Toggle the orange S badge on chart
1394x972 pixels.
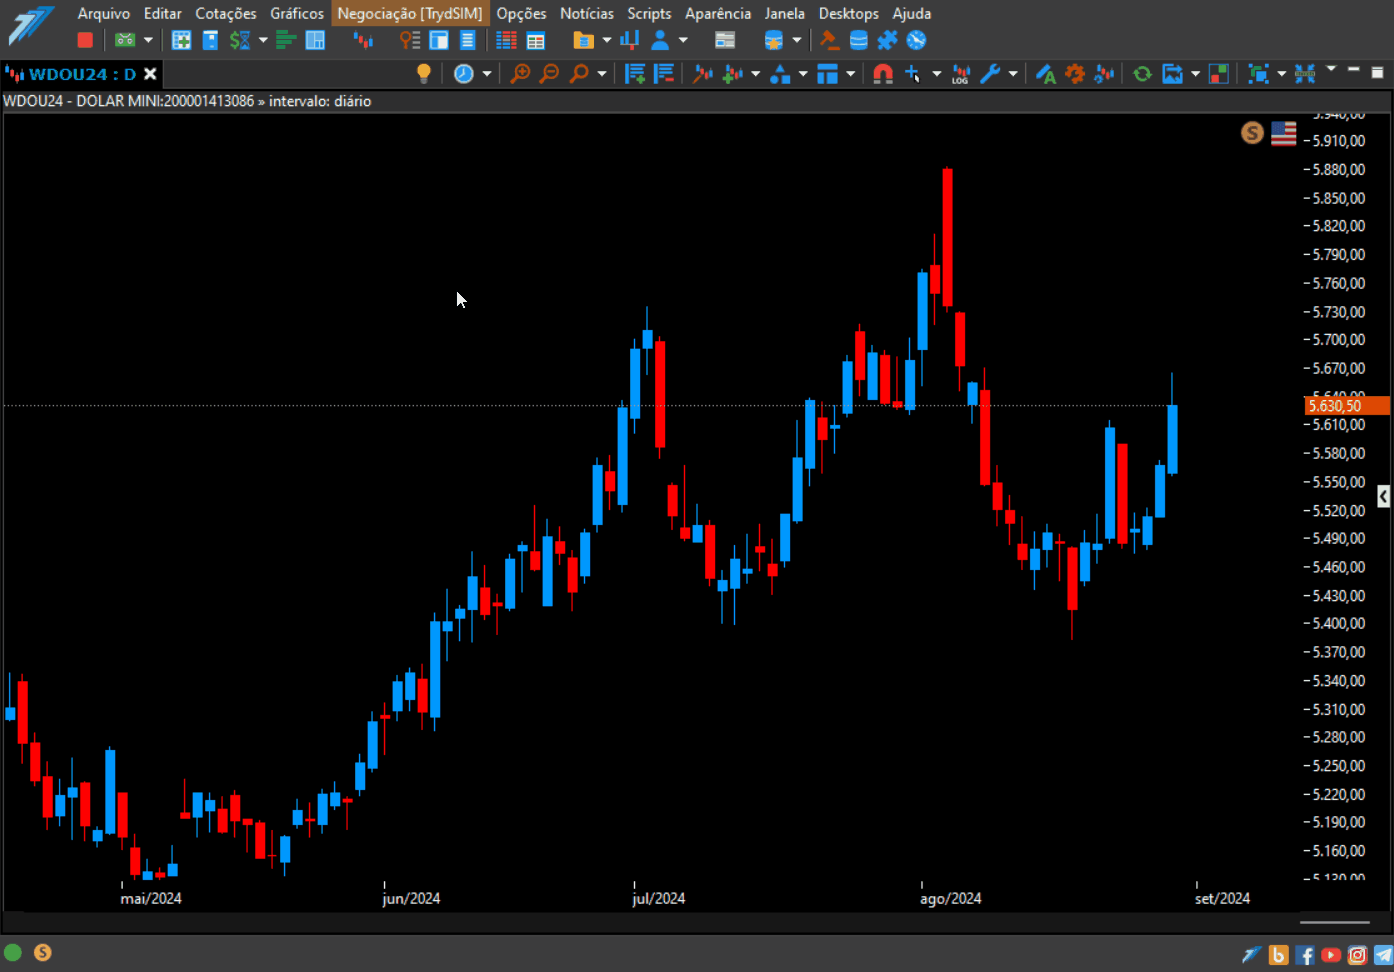coord(1252,132)
